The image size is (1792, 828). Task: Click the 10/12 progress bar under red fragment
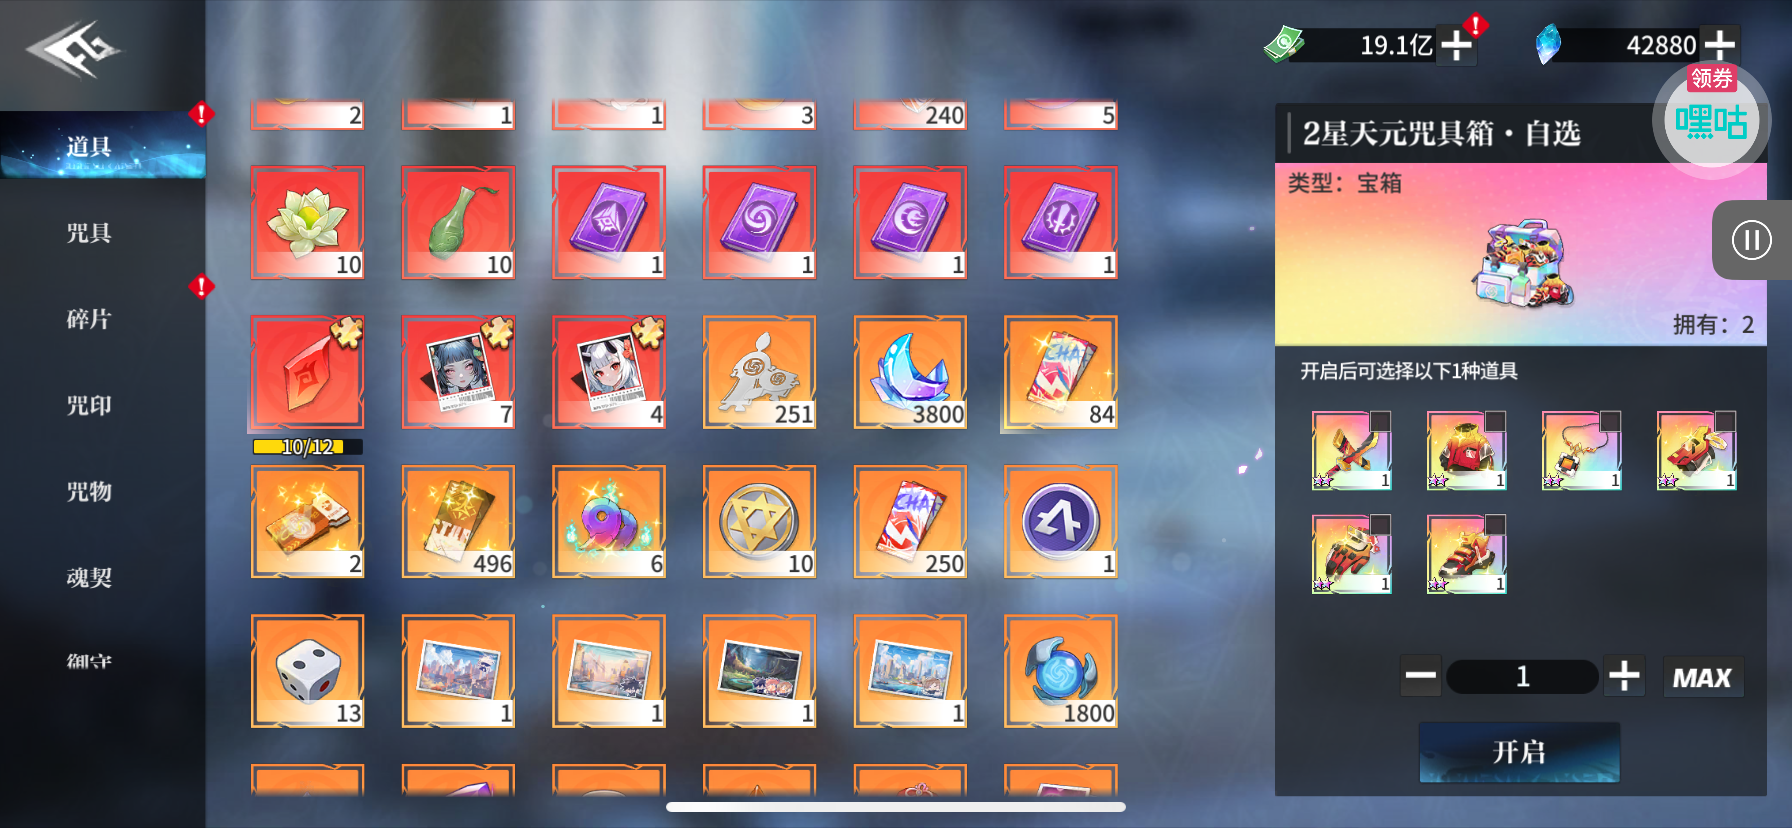tap(307, 447)
